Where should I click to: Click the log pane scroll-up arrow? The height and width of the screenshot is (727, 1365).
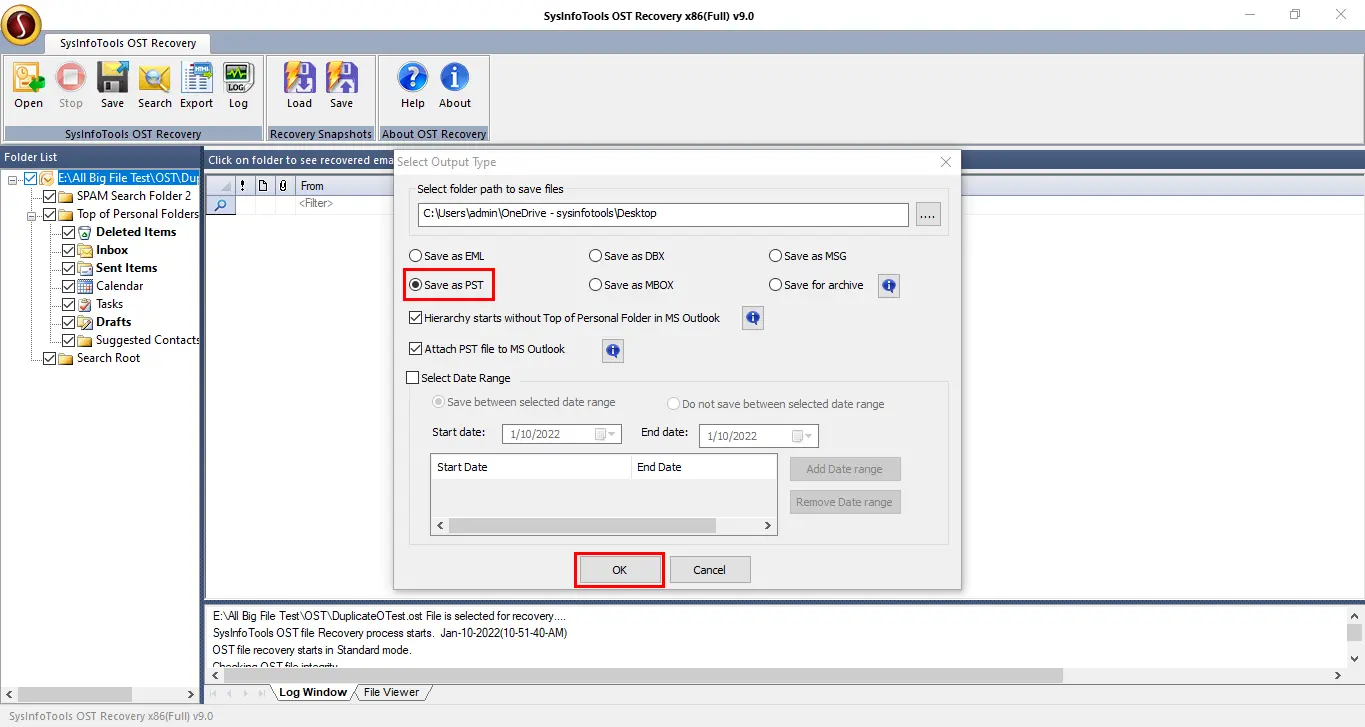pos(1354,615)
